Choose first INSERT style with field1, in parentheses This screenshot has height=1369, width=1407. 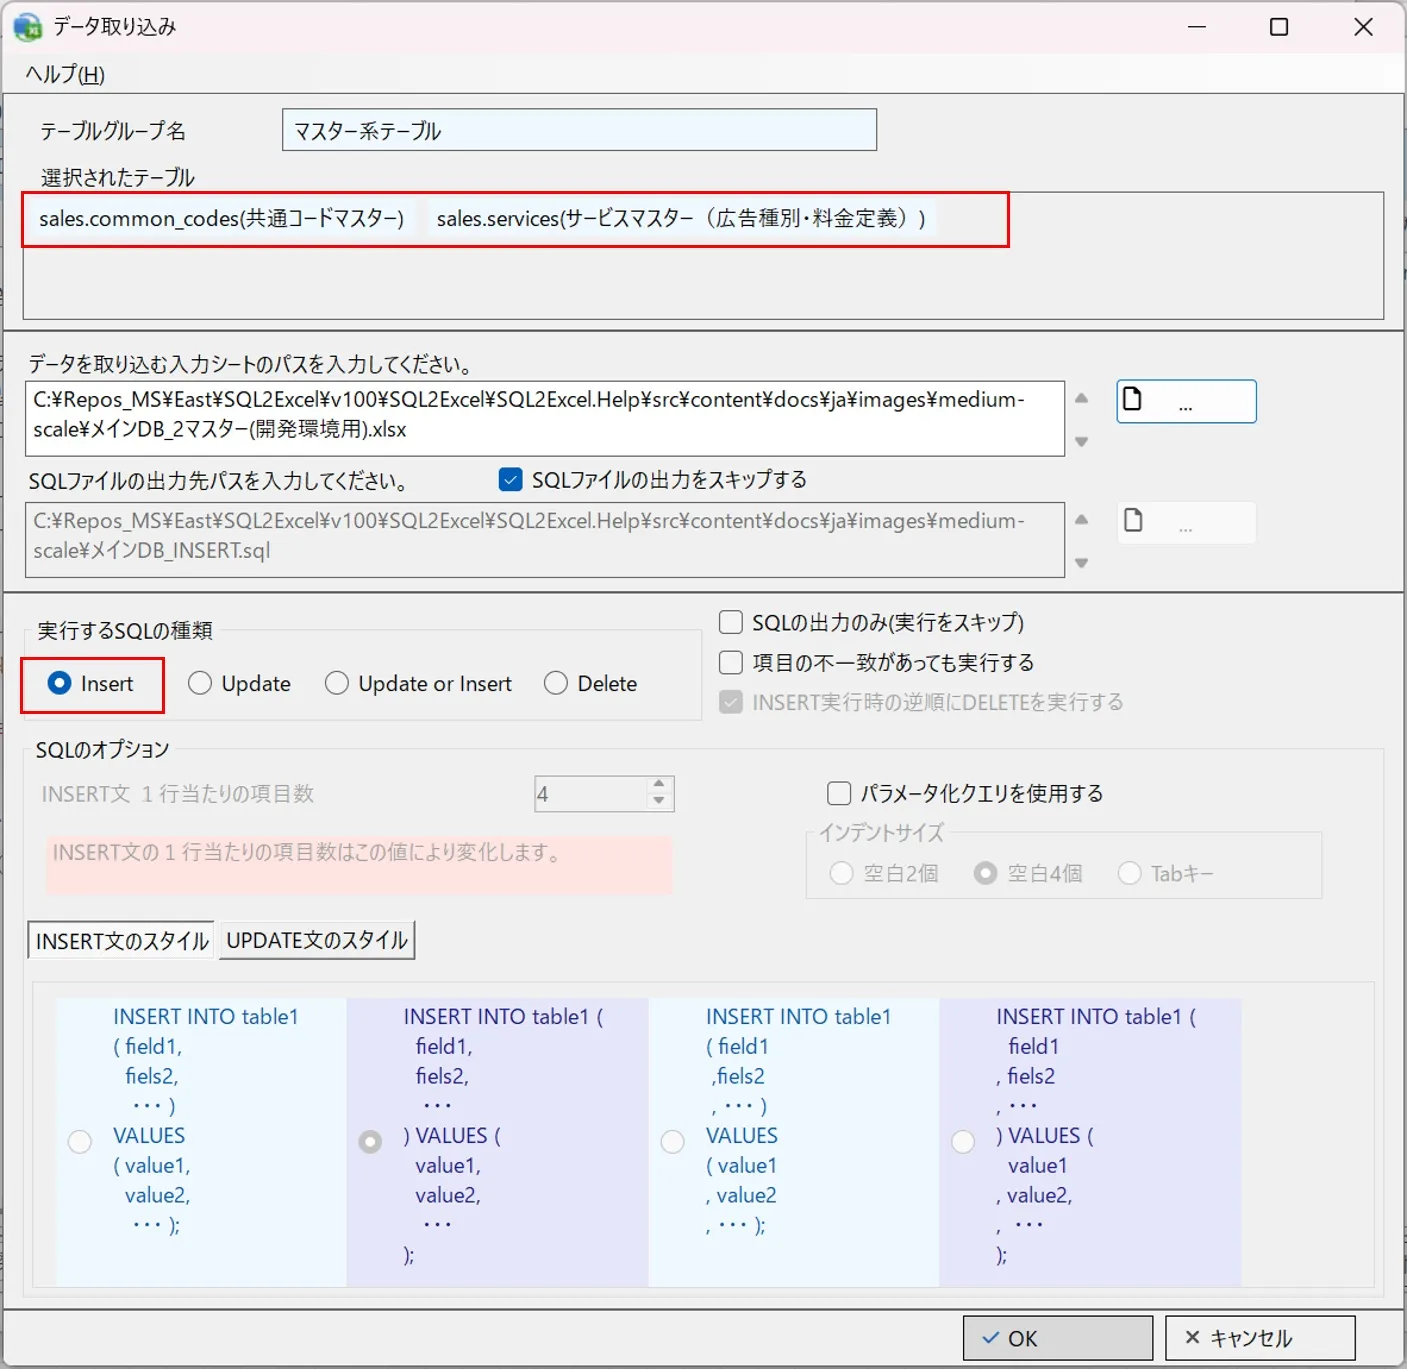click(80, 1142)
